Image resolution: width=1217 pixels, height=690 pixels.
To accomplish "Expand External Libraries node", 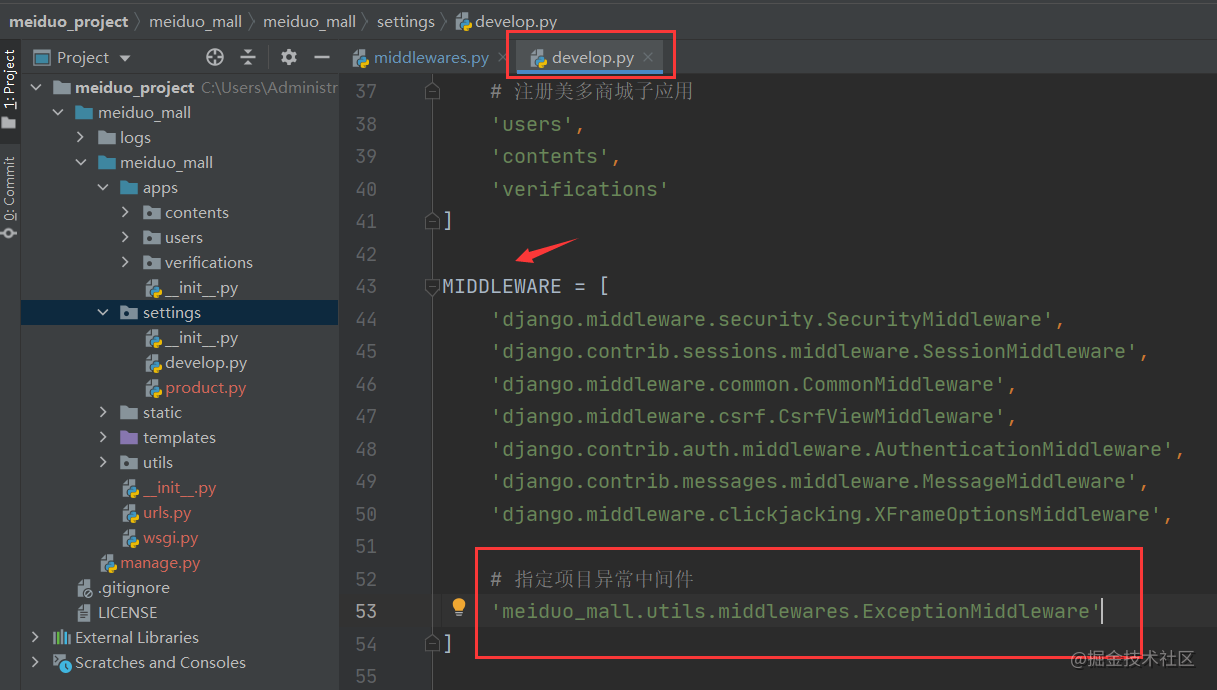I will [x=37, y=638].
